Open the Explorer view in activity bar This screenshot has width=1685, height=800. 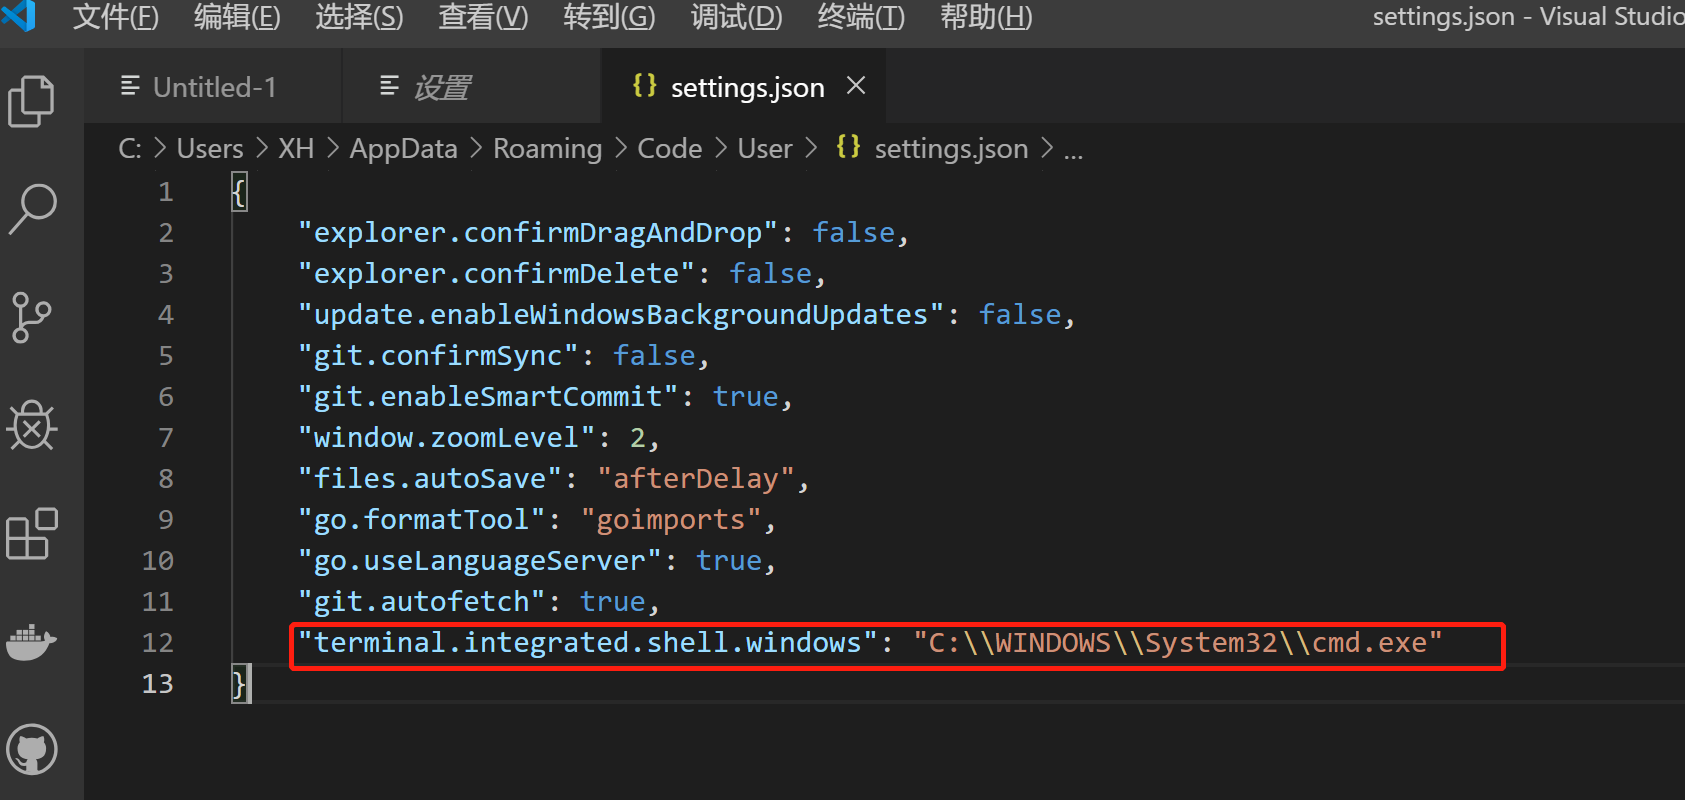[x=31, y=101]
